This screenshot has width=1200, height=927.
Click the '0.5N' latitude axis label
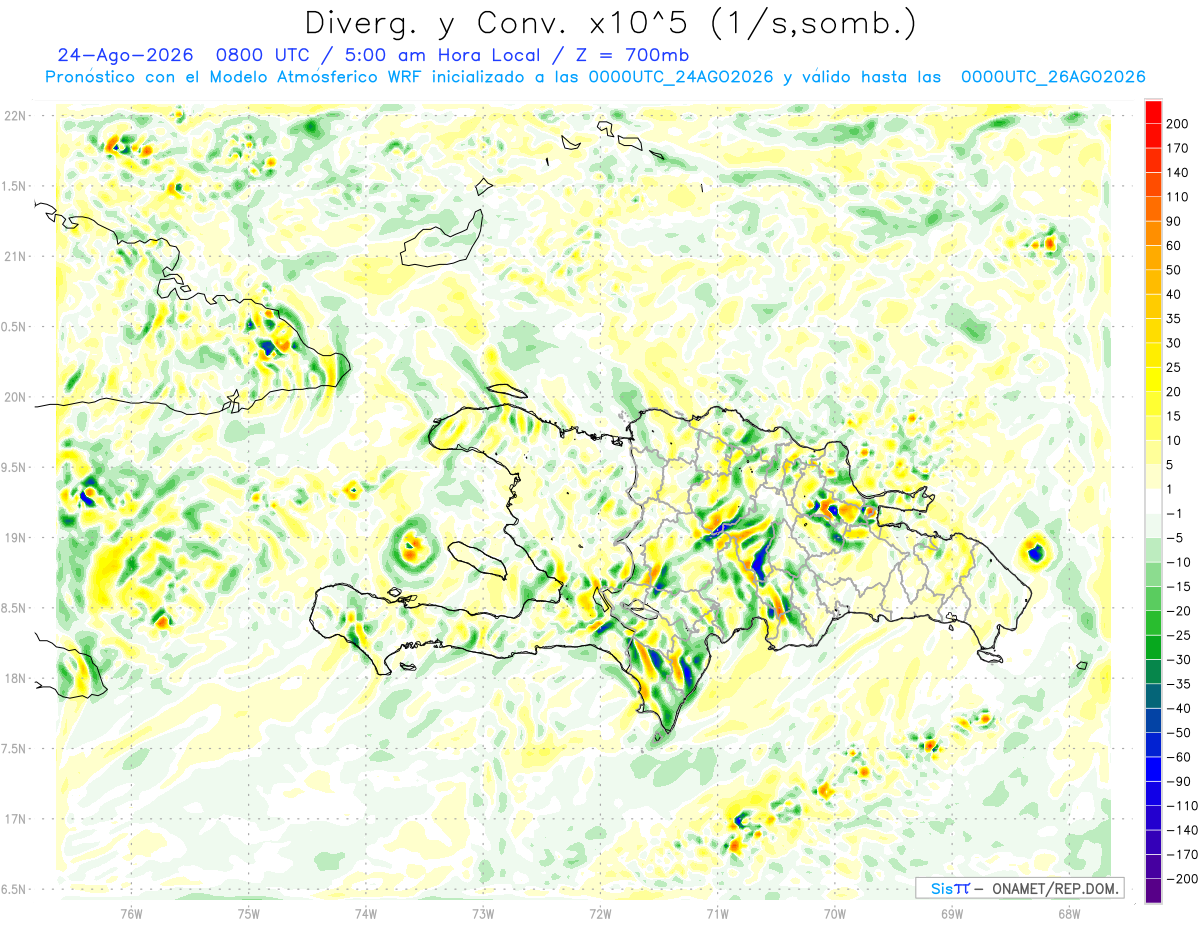tap(14, 327)
